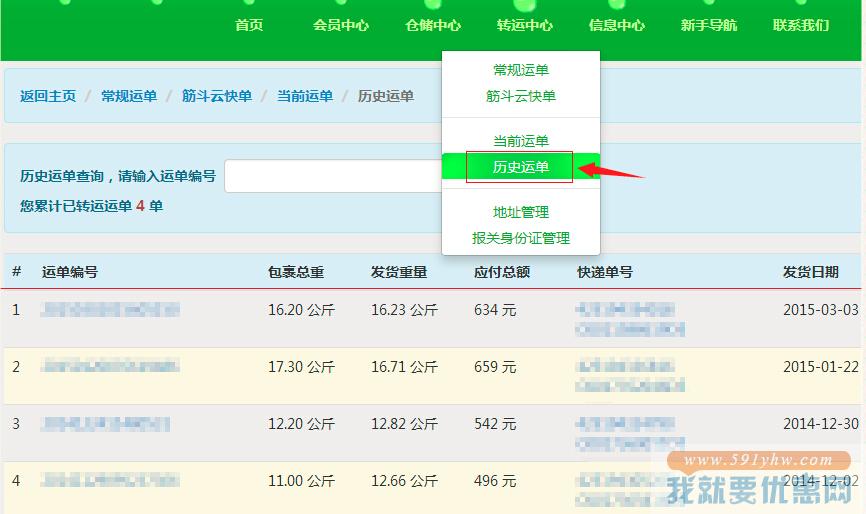This screenshot has height=514, width=866.
Task: Click the 2015-01-22 shipping date
Action: coord(821,367)
